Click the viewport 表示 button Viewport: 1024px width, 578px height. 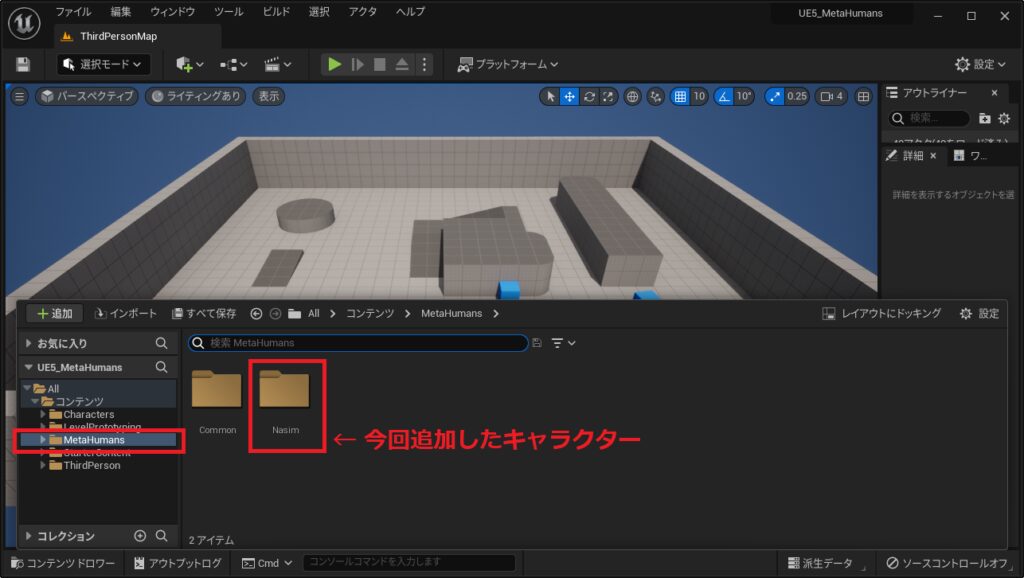268,96
